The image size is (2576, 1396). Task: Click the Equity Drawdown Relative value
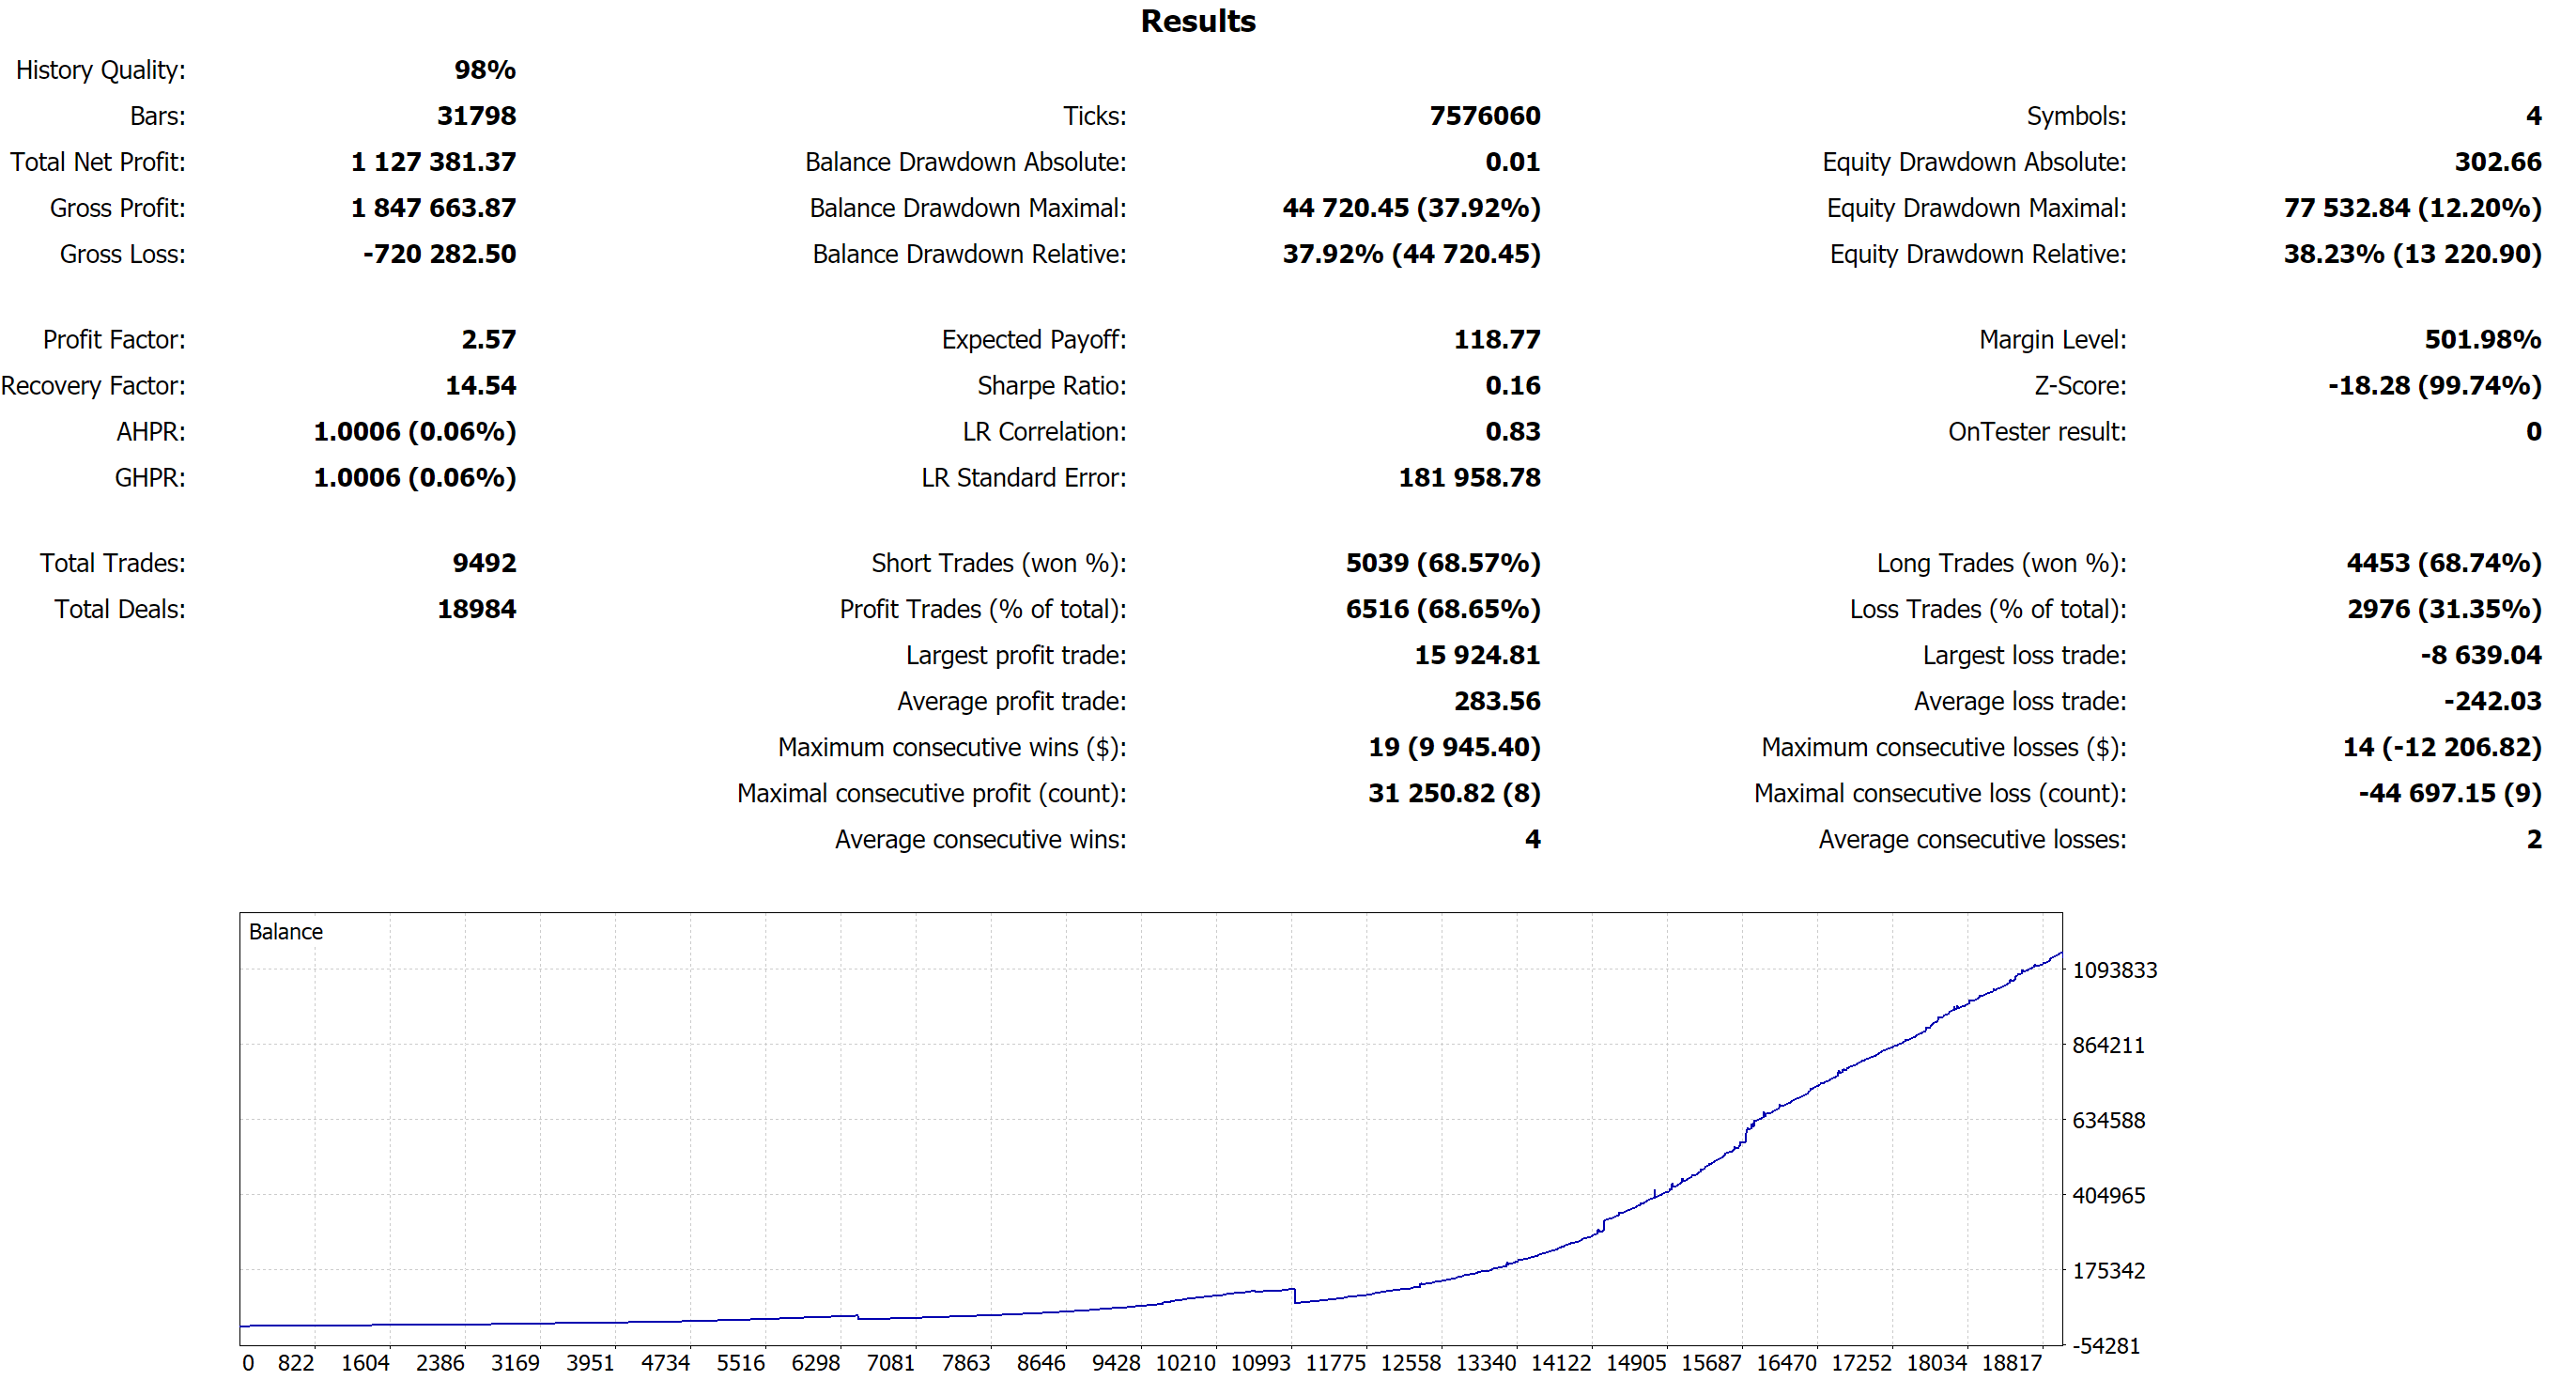click(2411, 254)
